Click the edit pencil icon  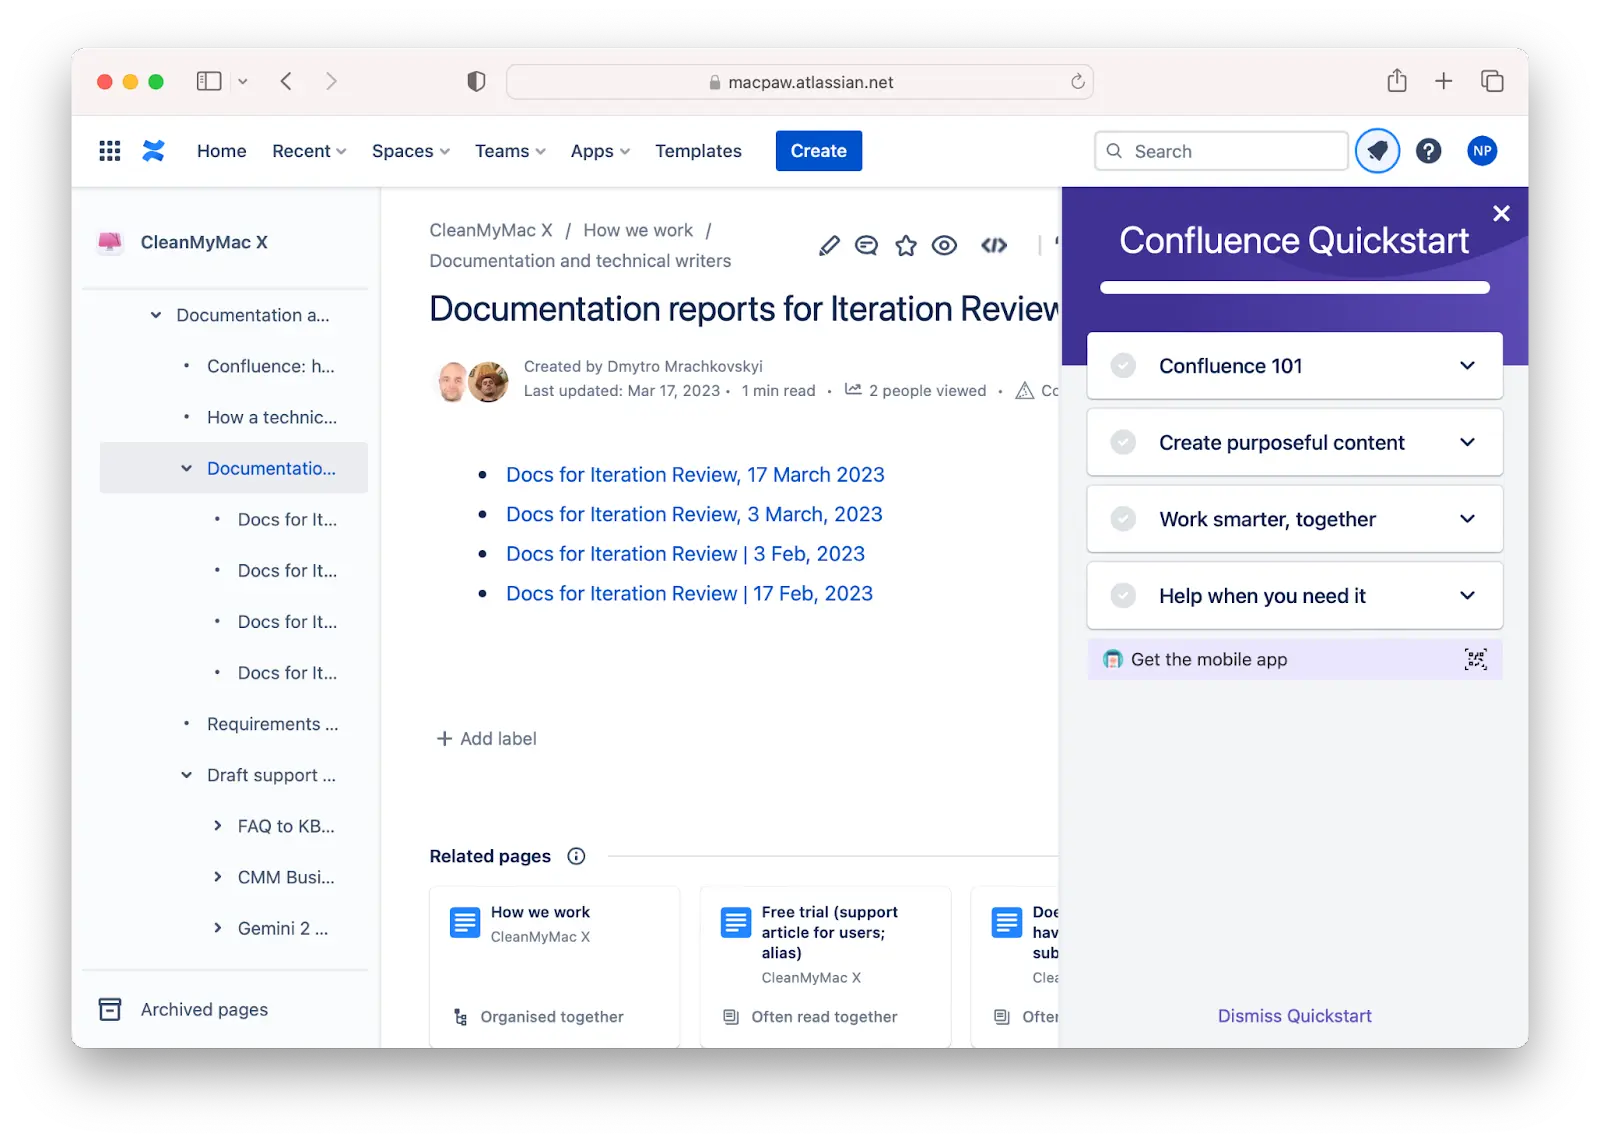(x=829, y=246)
